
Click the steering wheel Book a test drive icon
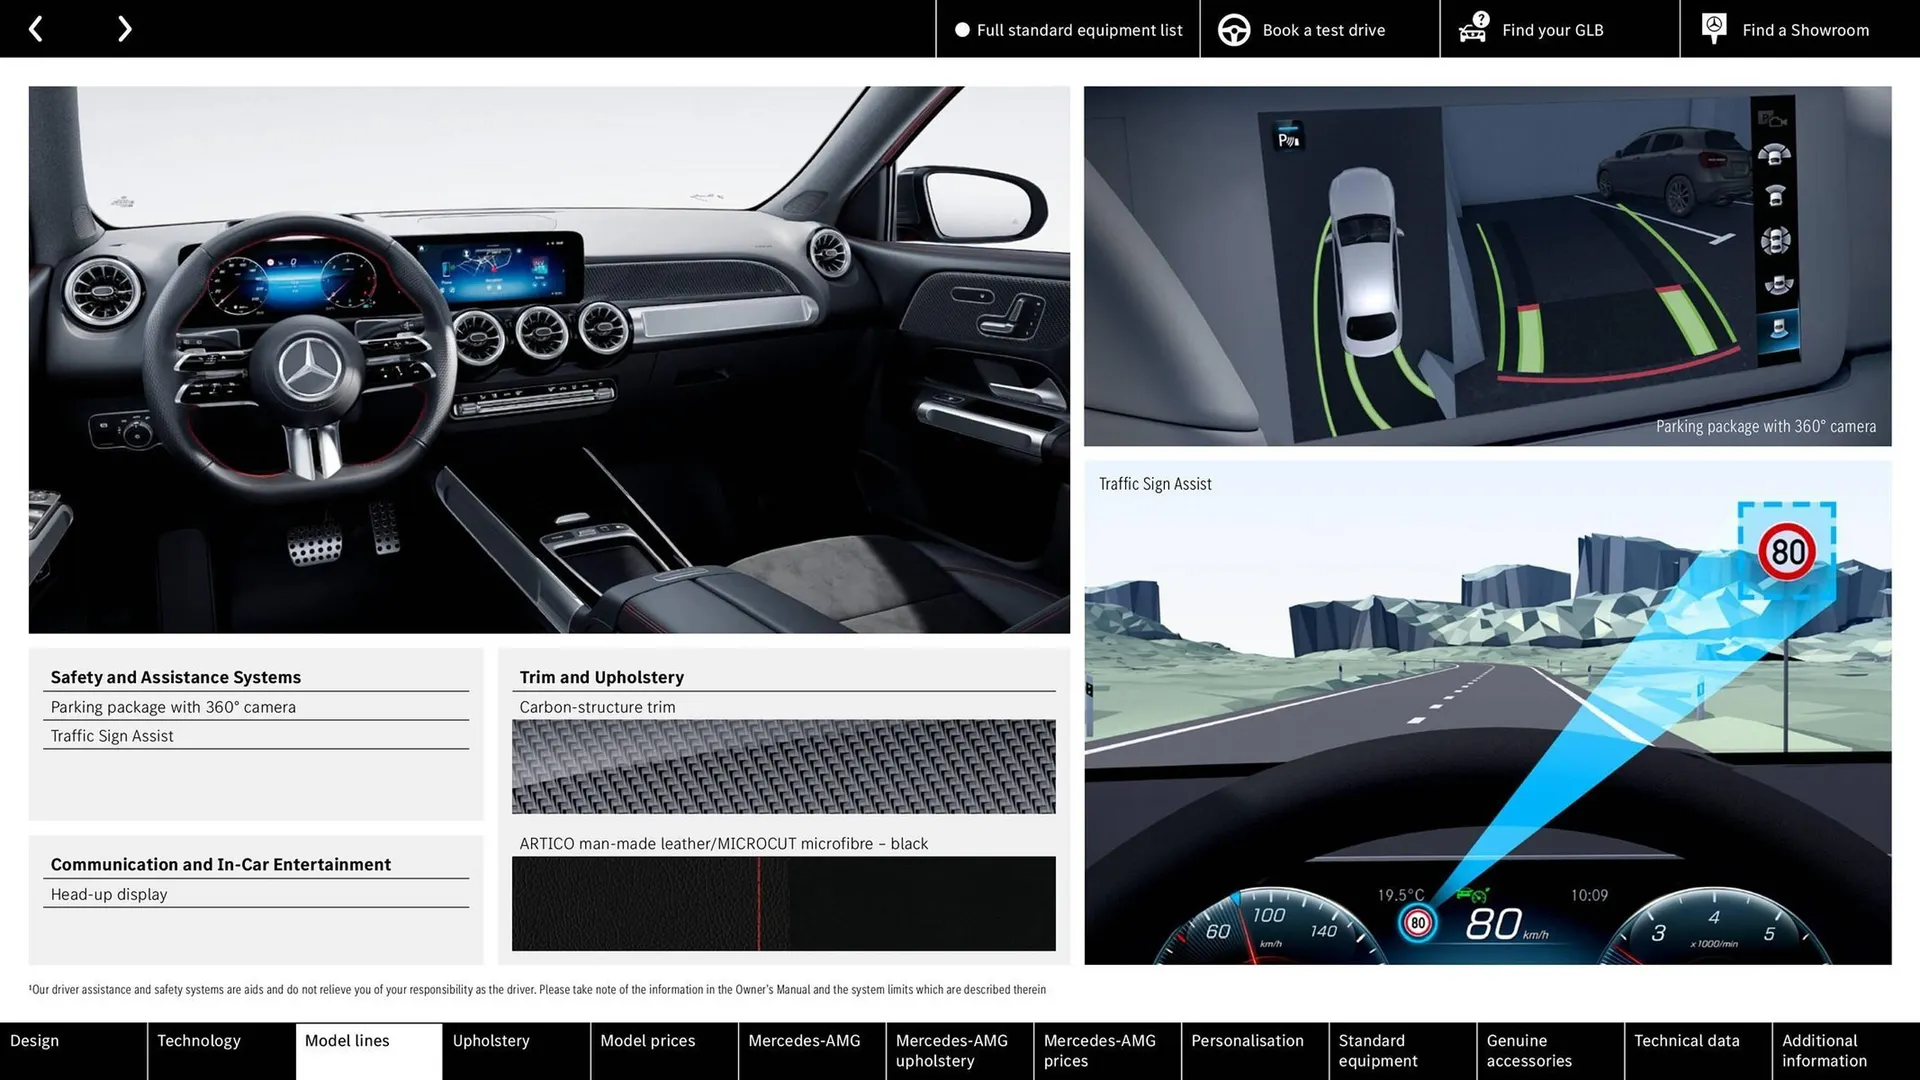pyautogui.click(x=1233, y=29)
